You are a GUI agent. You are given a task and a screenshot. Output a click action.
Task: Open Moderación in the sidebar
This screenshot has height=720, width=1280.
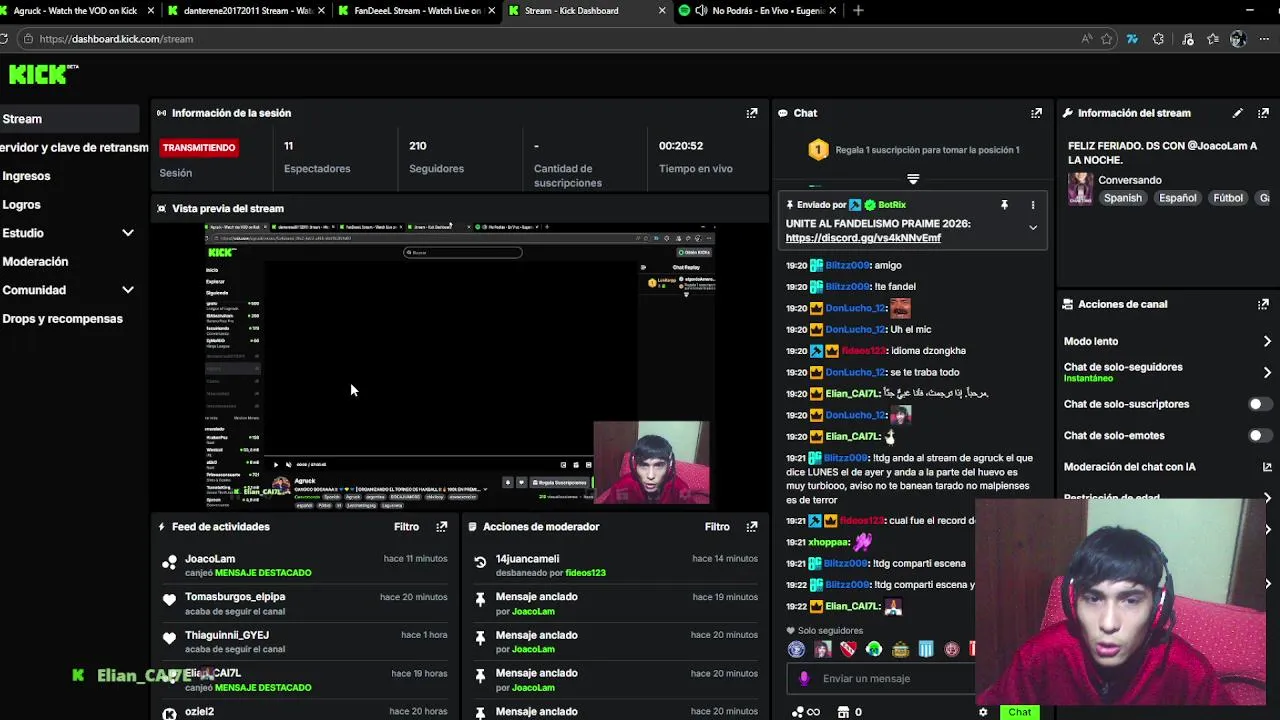pyautogui.click(x=35, y=262)
